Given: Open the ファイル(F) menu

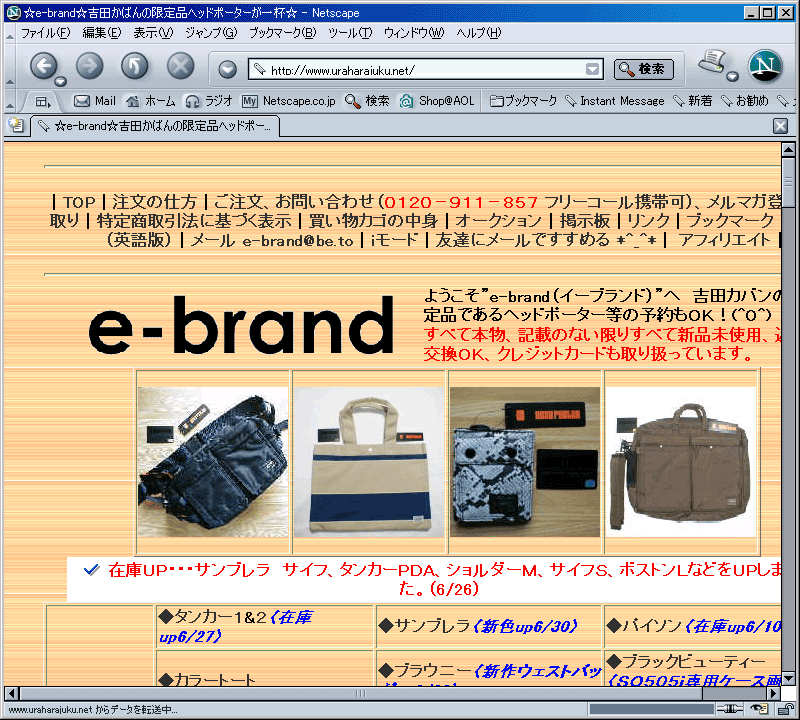Looking at the screenshot, I should click(45, 33).
